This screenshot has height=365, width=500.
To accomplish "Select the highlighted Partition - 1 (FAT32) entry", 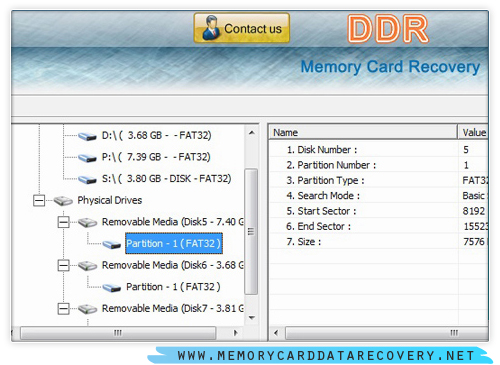I will [x=174, y=243].
